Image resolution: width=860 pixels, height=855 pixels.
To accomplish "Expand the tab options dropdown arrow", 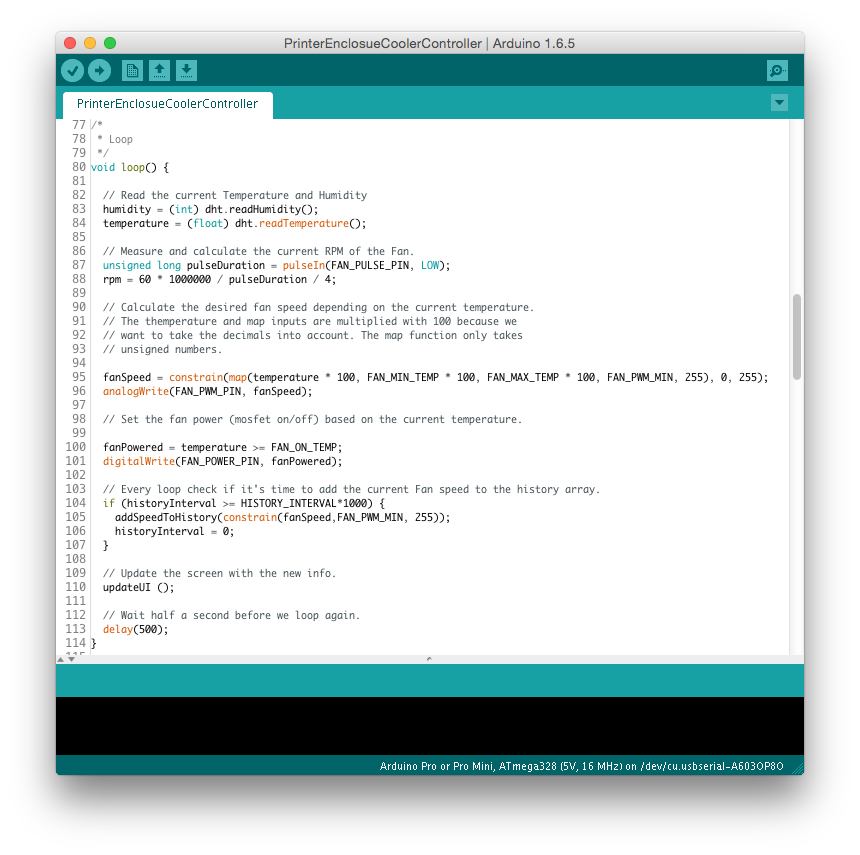I will tap(780, 103).
